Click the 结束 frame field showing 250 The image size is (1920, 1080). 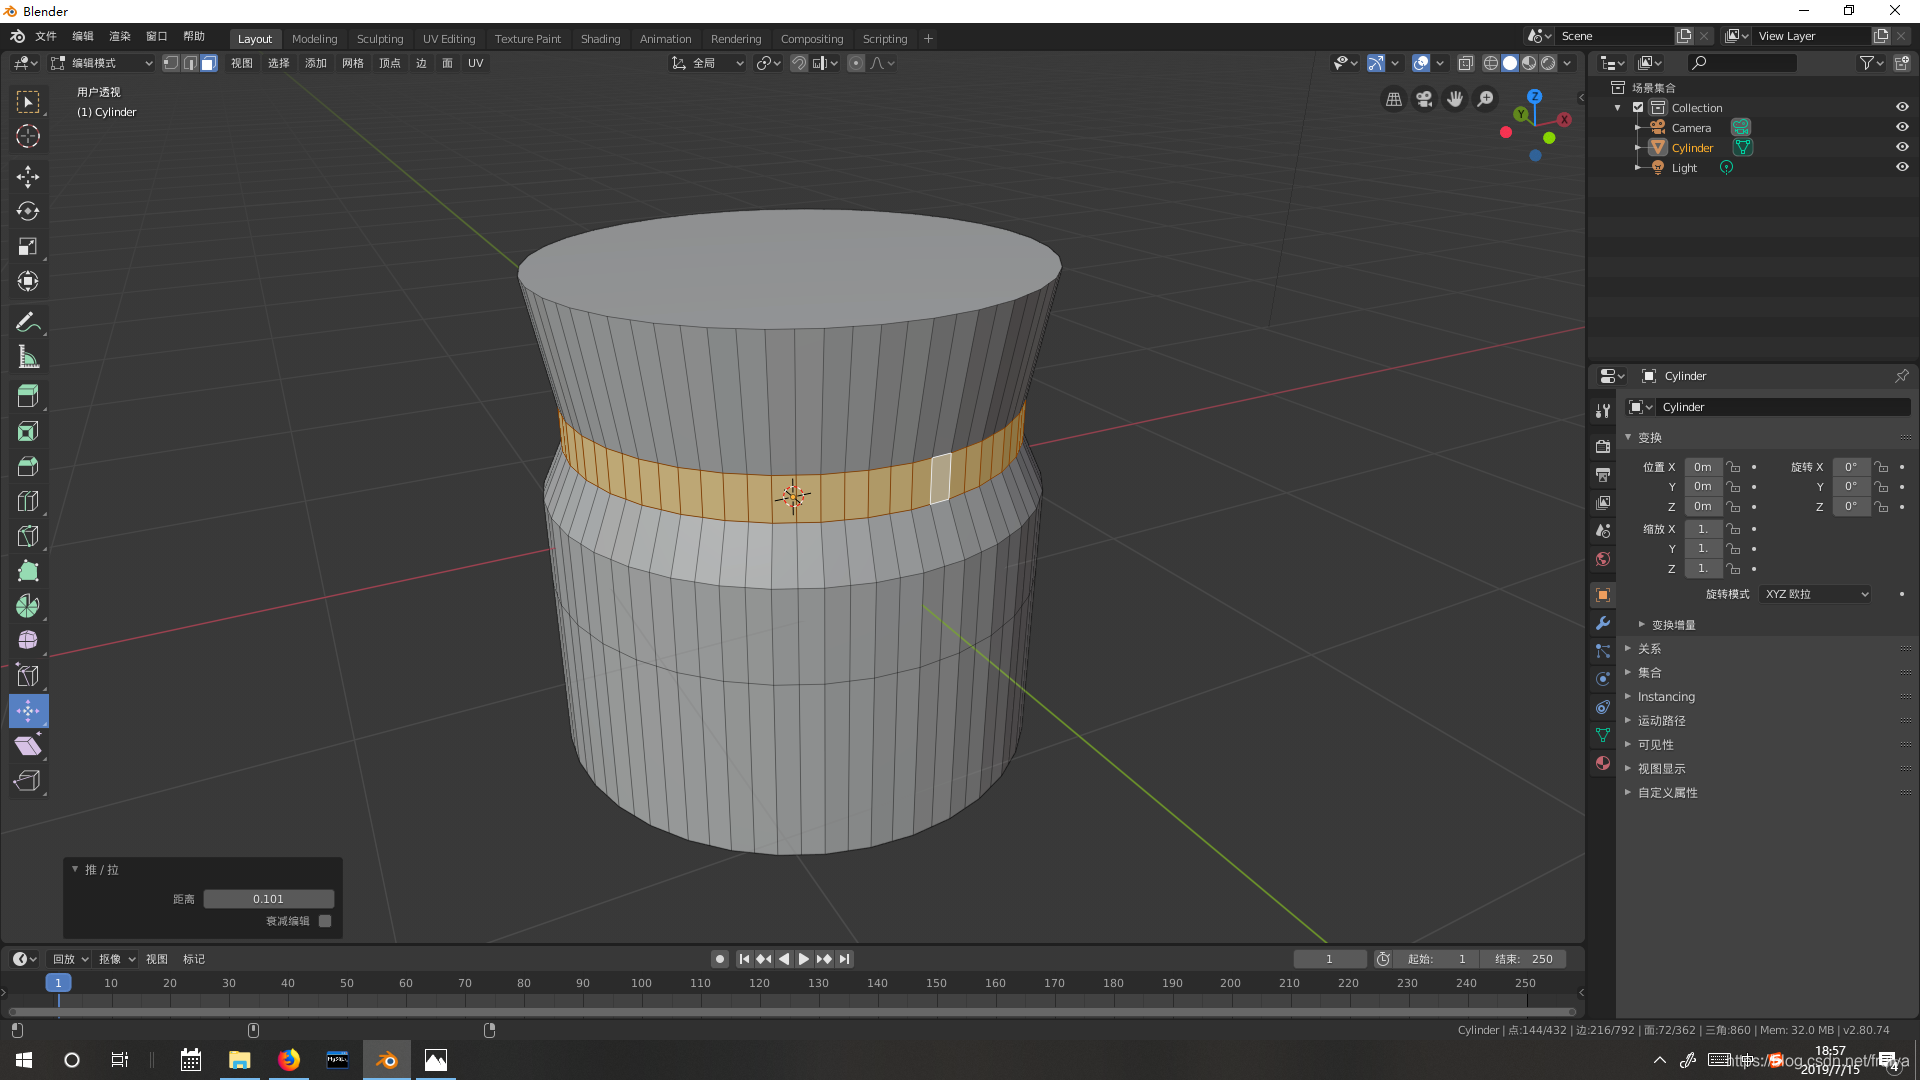tap(1524, 959)
